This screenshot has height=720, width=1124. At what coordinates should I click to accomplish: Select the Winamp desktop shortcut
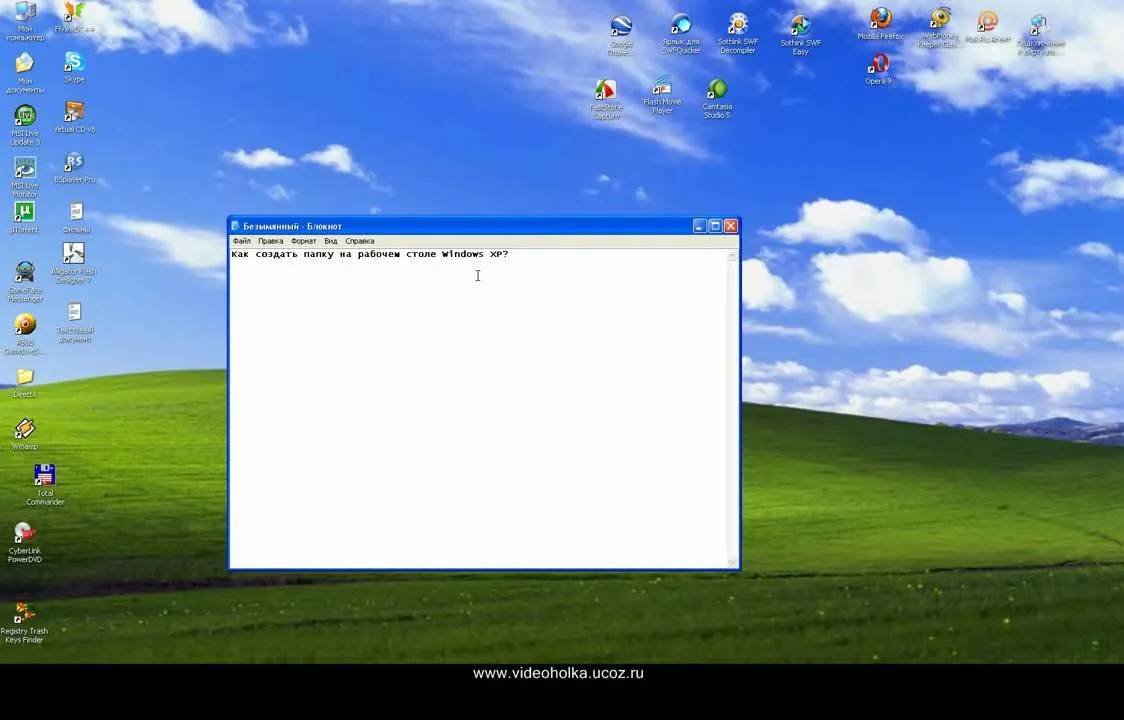tap(25, 435)
